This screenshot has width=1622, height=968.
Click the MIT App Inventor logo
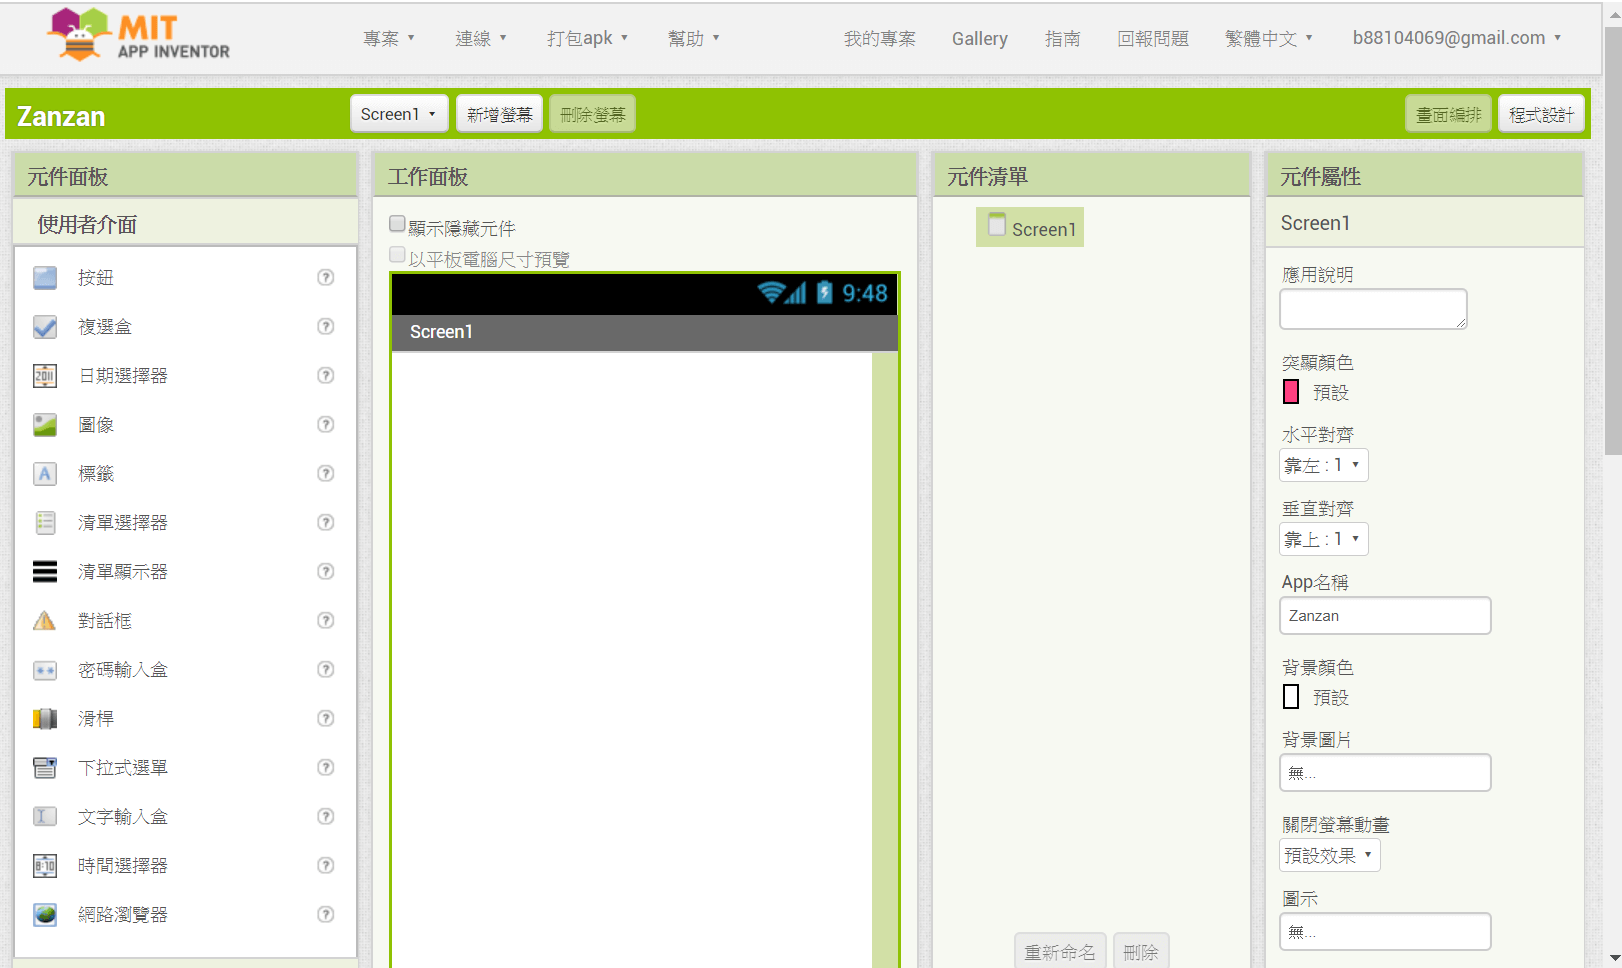pos(138,35)
